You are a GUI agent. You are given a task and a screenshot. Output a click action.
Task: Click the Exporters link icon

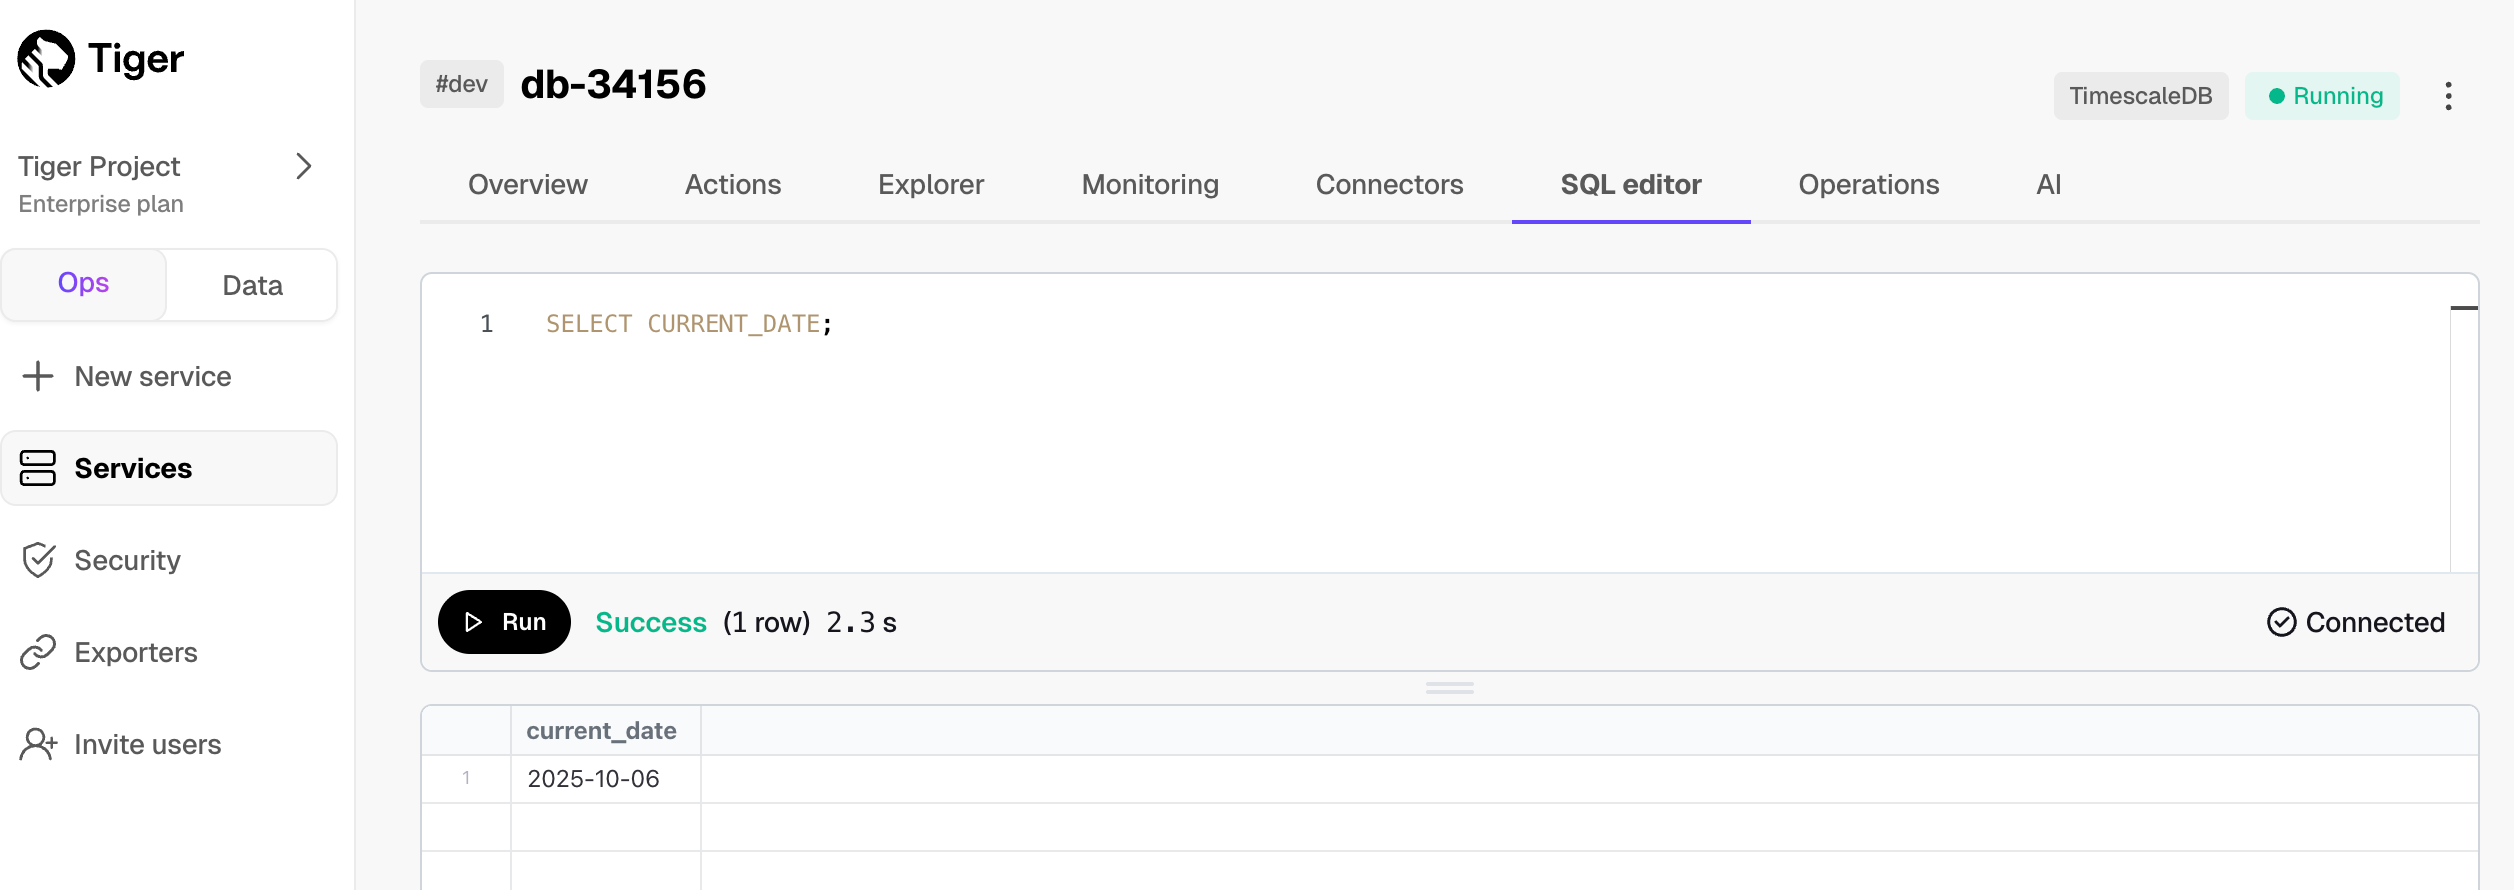pyautogui.click(x=38, y=652)
